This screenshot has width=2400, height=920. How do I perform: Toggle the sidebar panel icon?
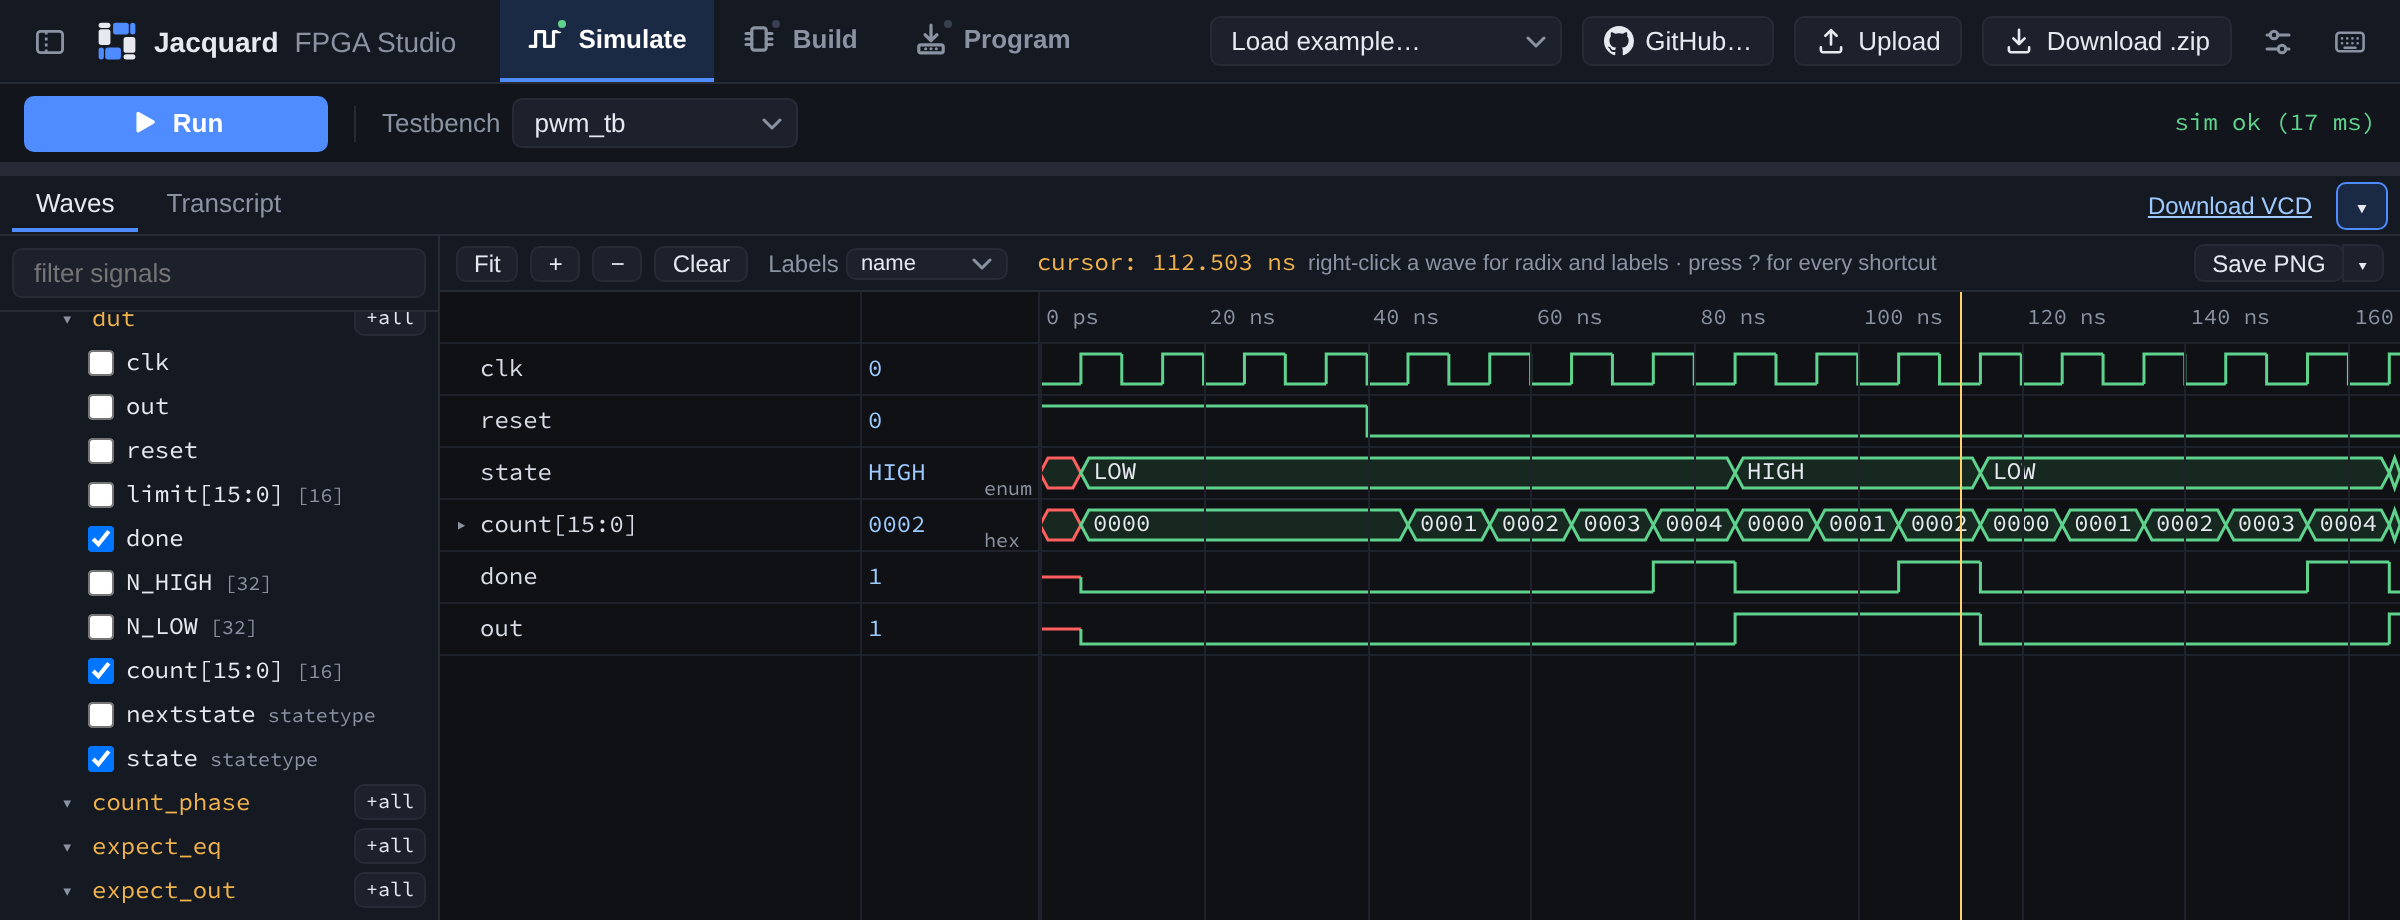tap(50, 42)
